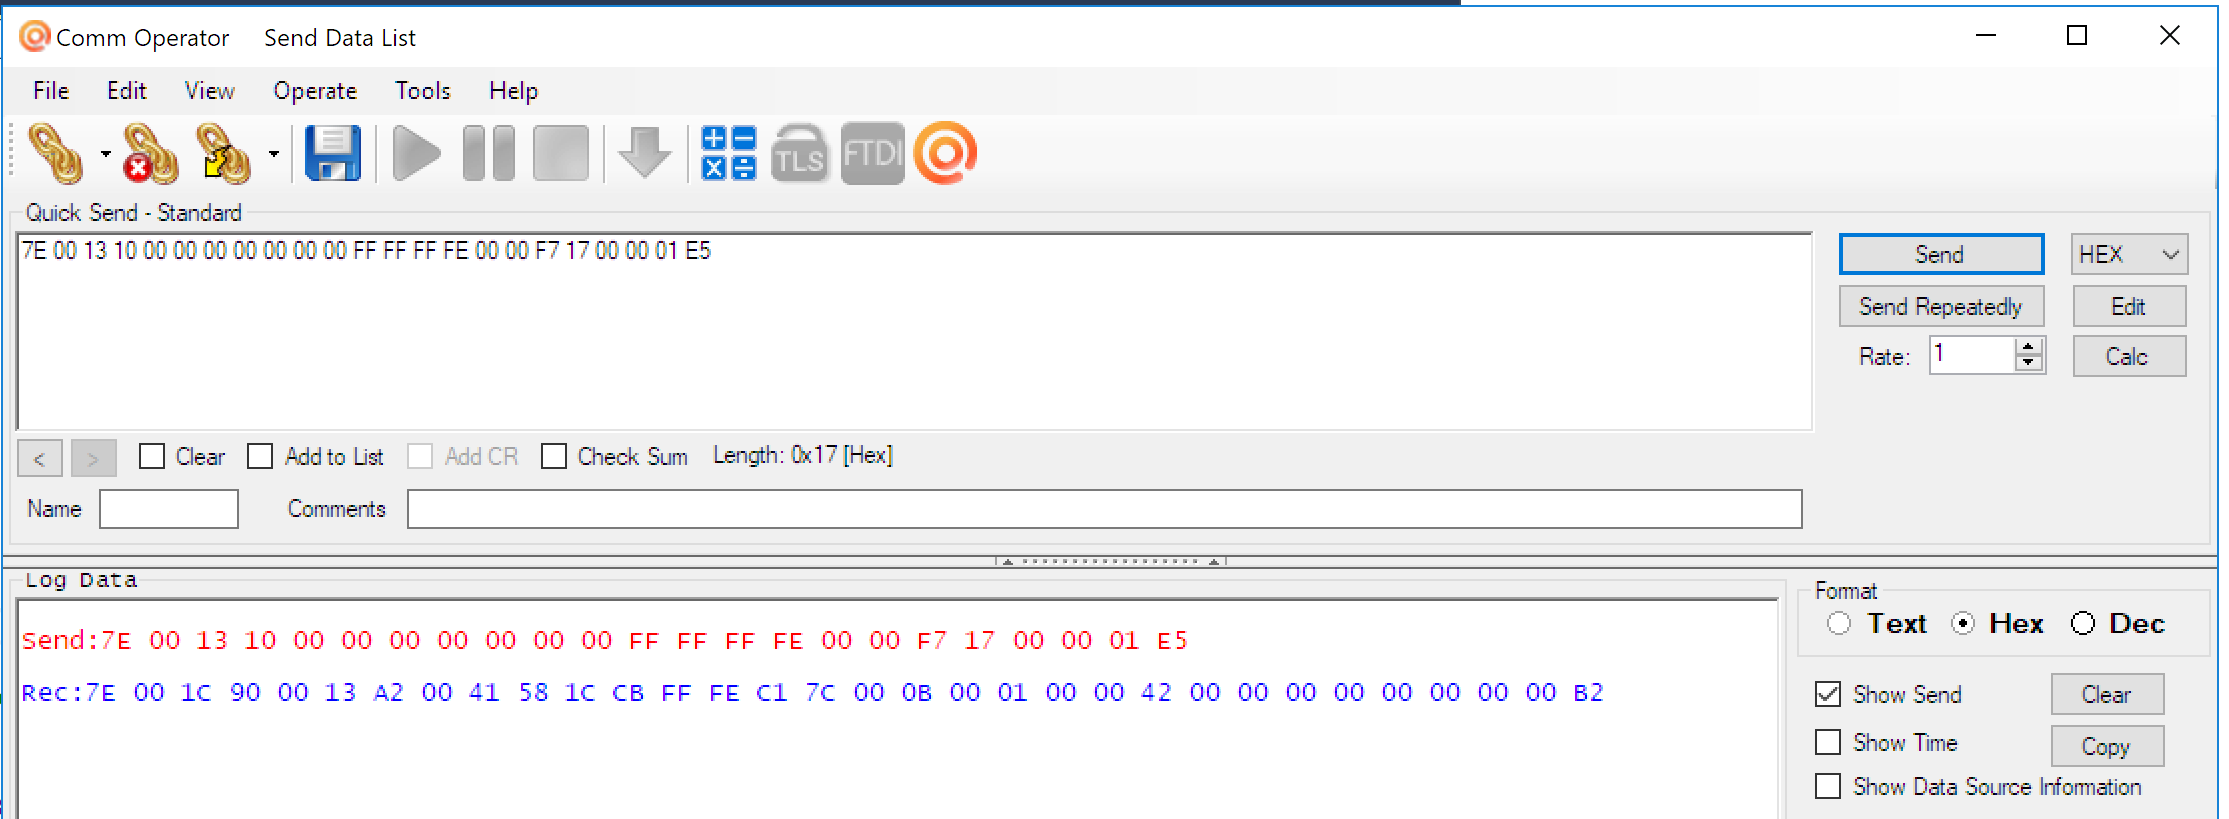
Task: Uncheck the Show Send checkbox
Action: tap(1828, 694)
